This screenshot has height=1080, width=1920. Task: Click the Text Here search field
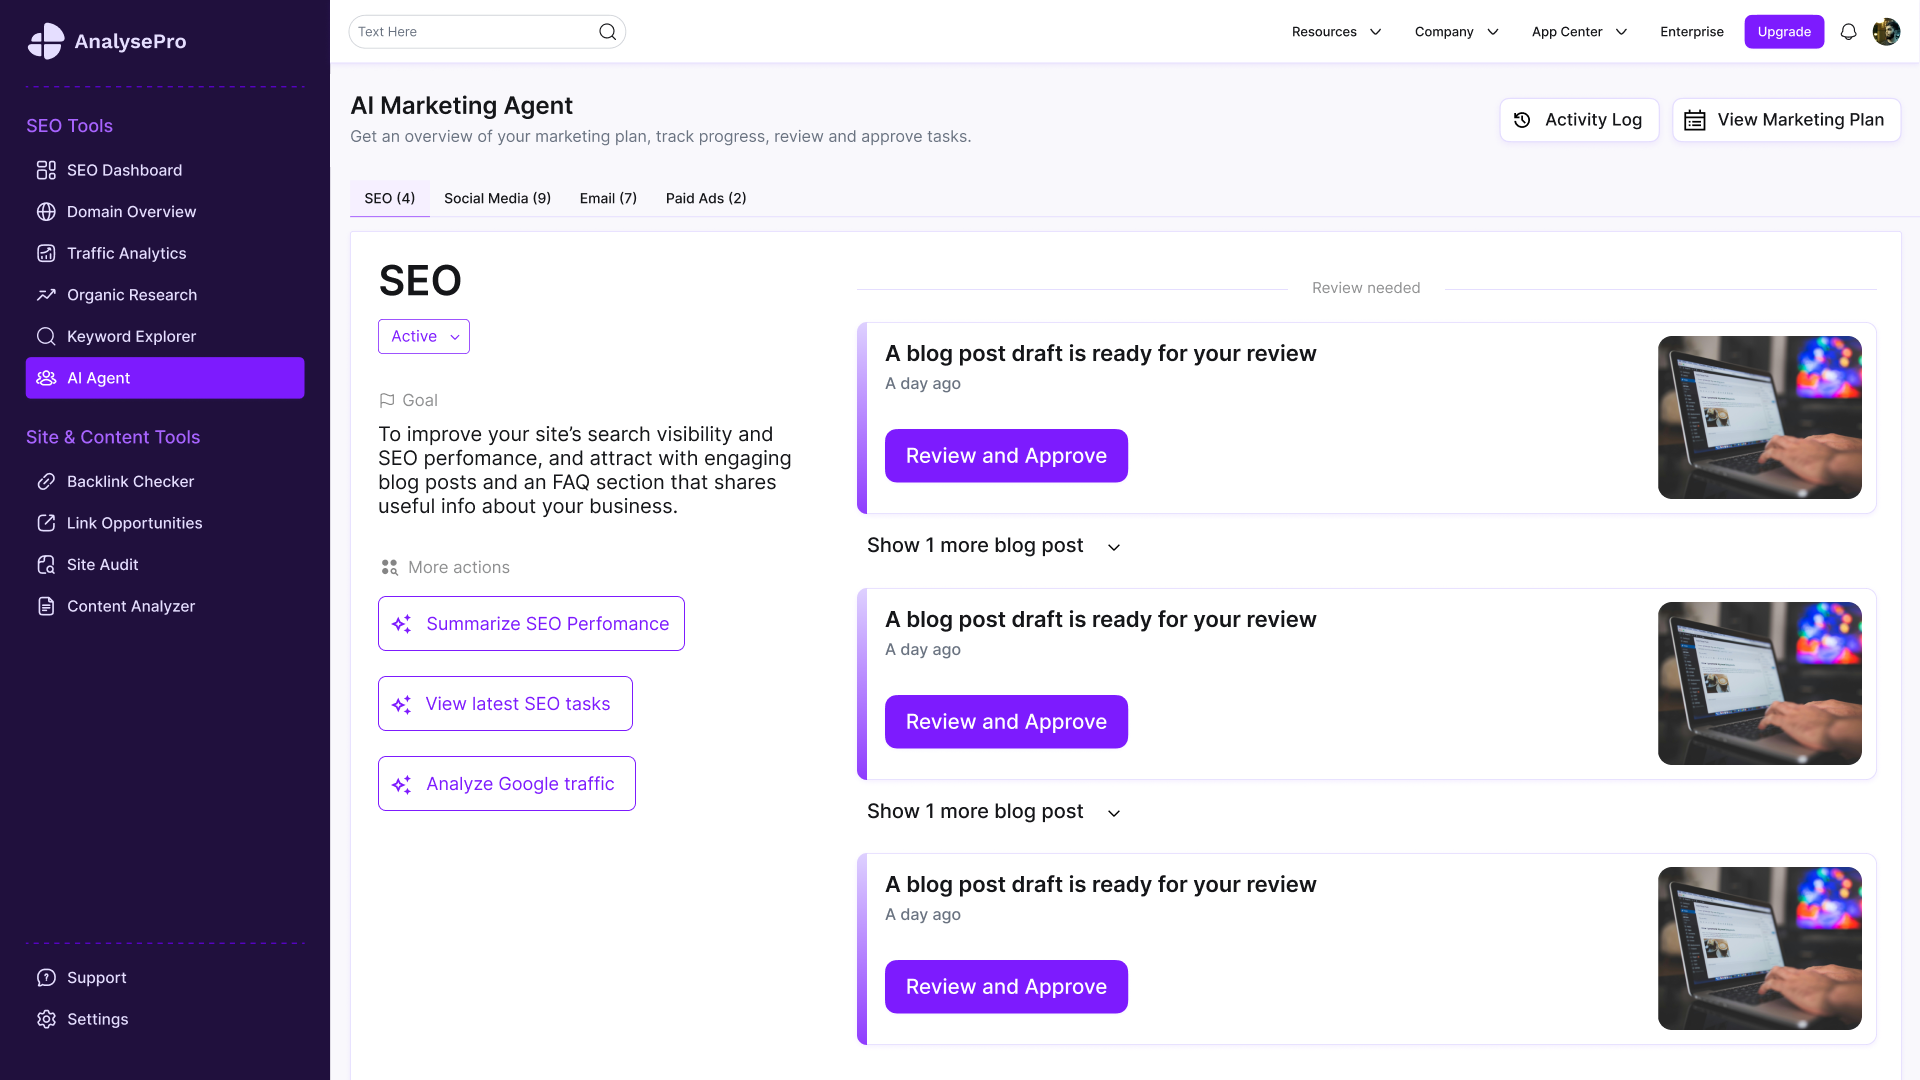470,32
